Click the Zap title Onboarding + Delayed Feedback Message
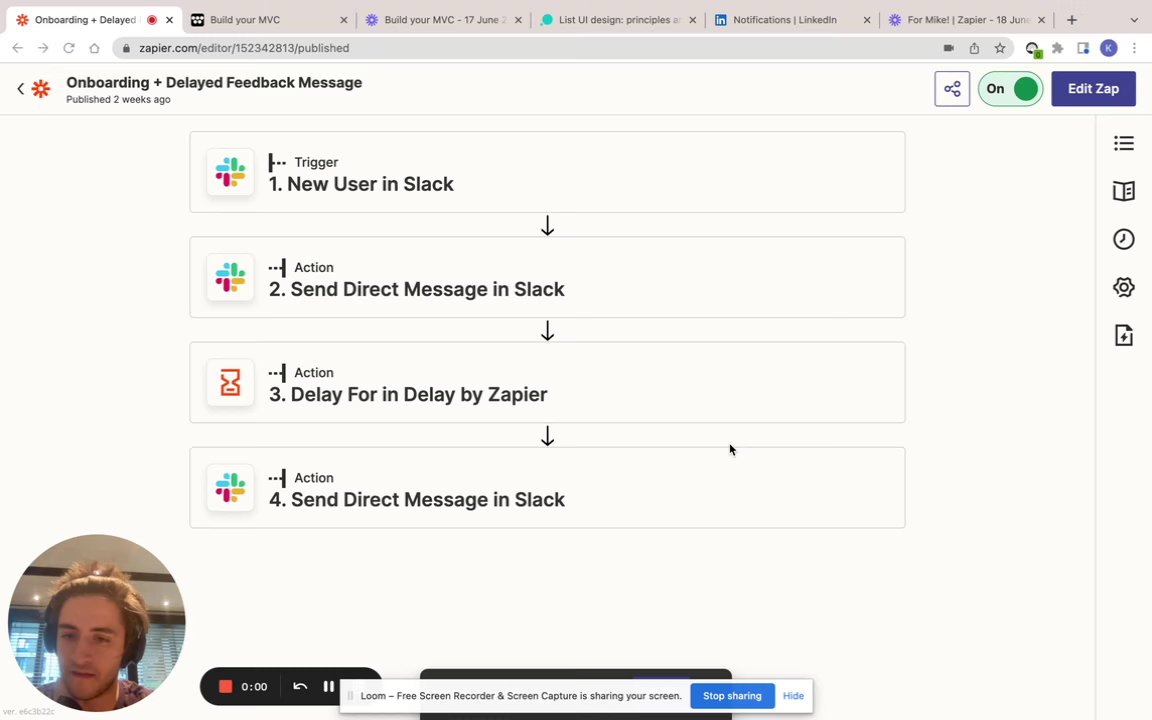Viewport: 1152px width, 720px height. pyautogui.click(x=214, y=82)
